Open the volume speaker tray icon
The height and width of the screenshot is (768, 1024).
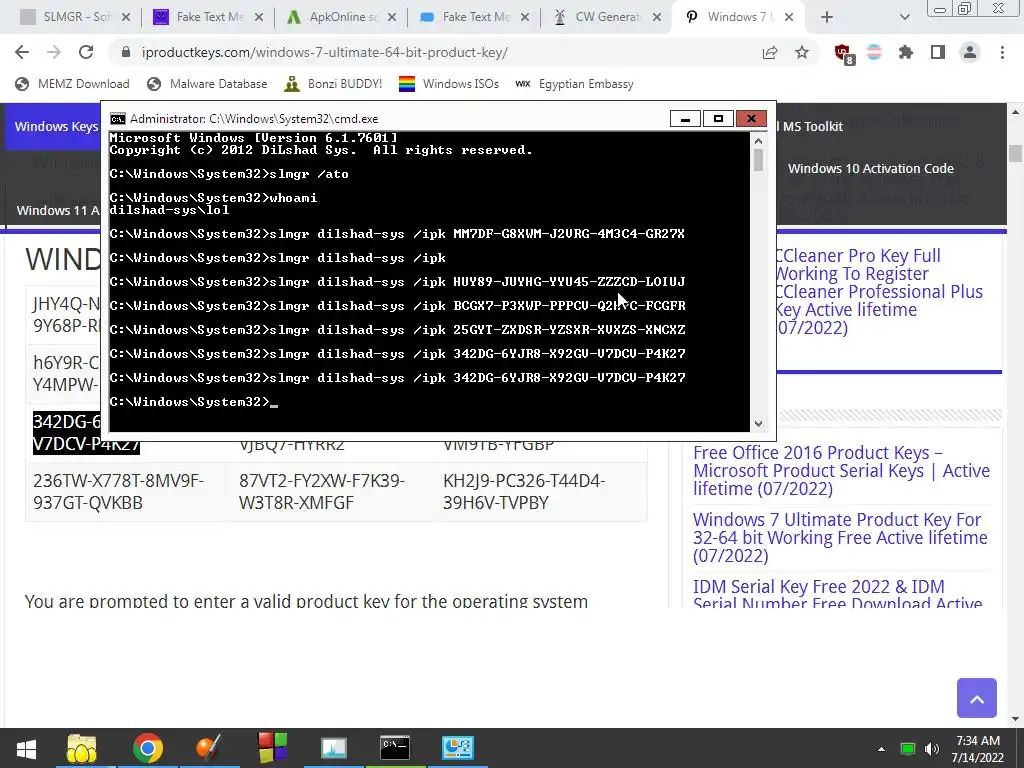click(931, 749)
